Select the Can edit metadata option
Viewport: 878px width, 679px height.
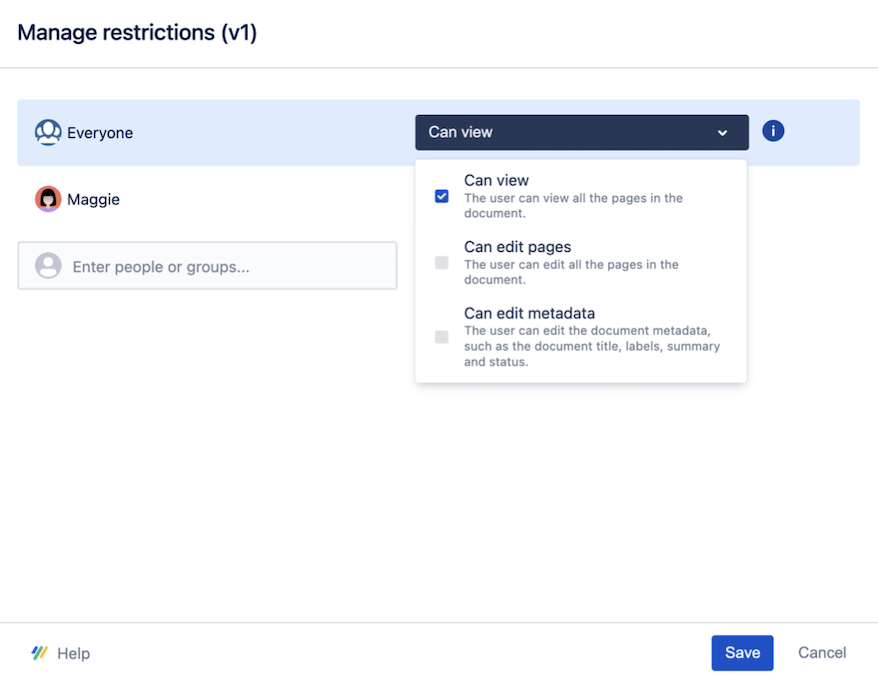(x=529, y=313)
